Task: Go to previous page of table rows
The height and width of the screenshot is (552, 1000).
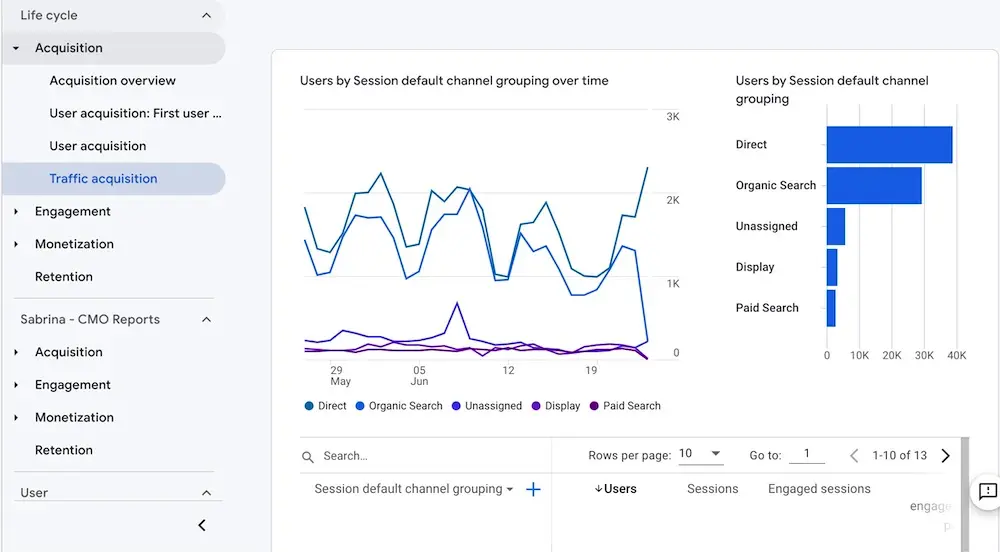Action: [854, 455]
